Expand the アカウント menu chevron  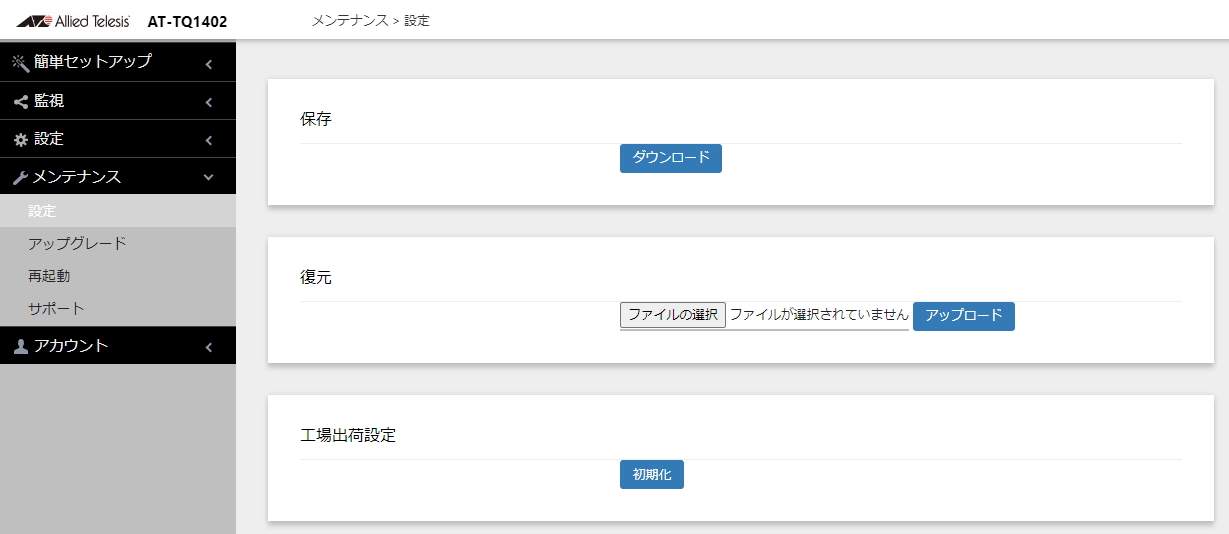[208, 347]
